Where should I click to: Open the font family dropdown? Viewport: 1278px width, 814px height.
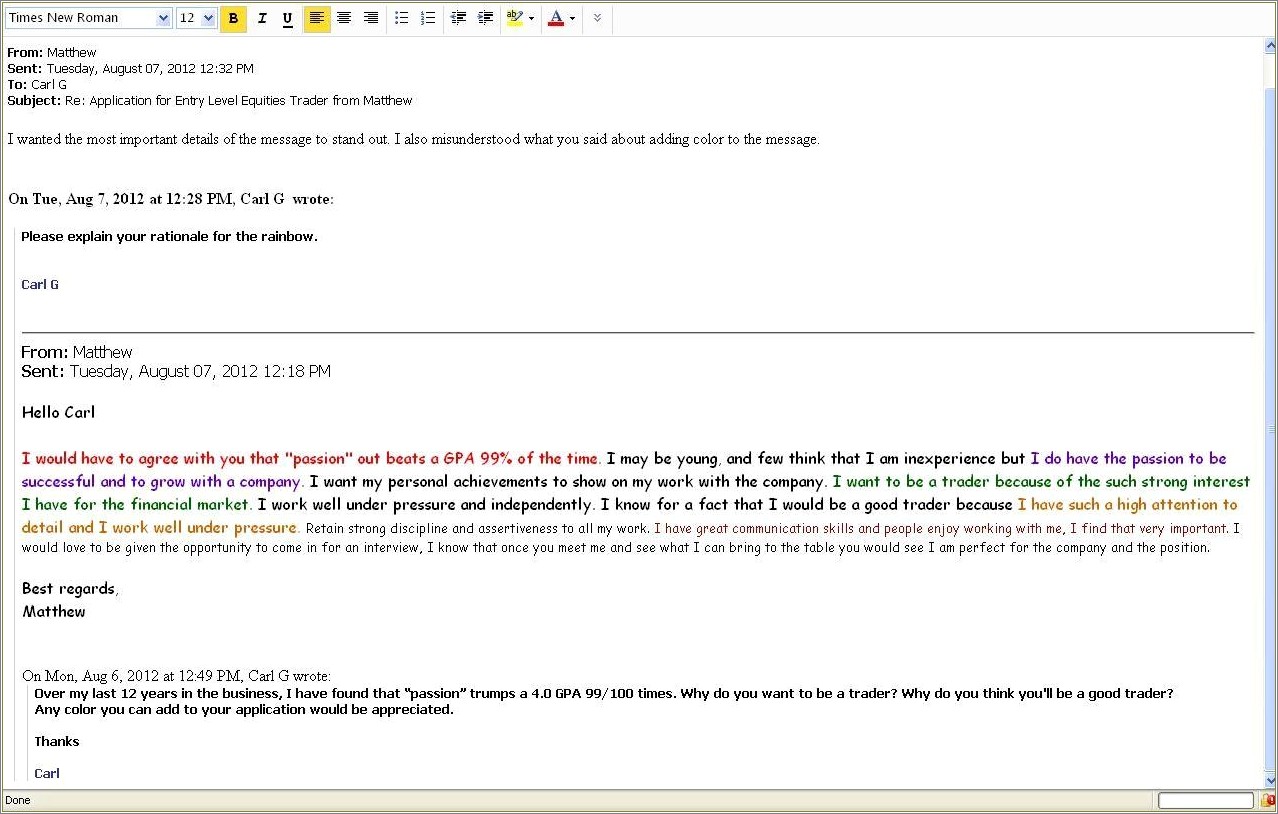(x=163, y=17)
